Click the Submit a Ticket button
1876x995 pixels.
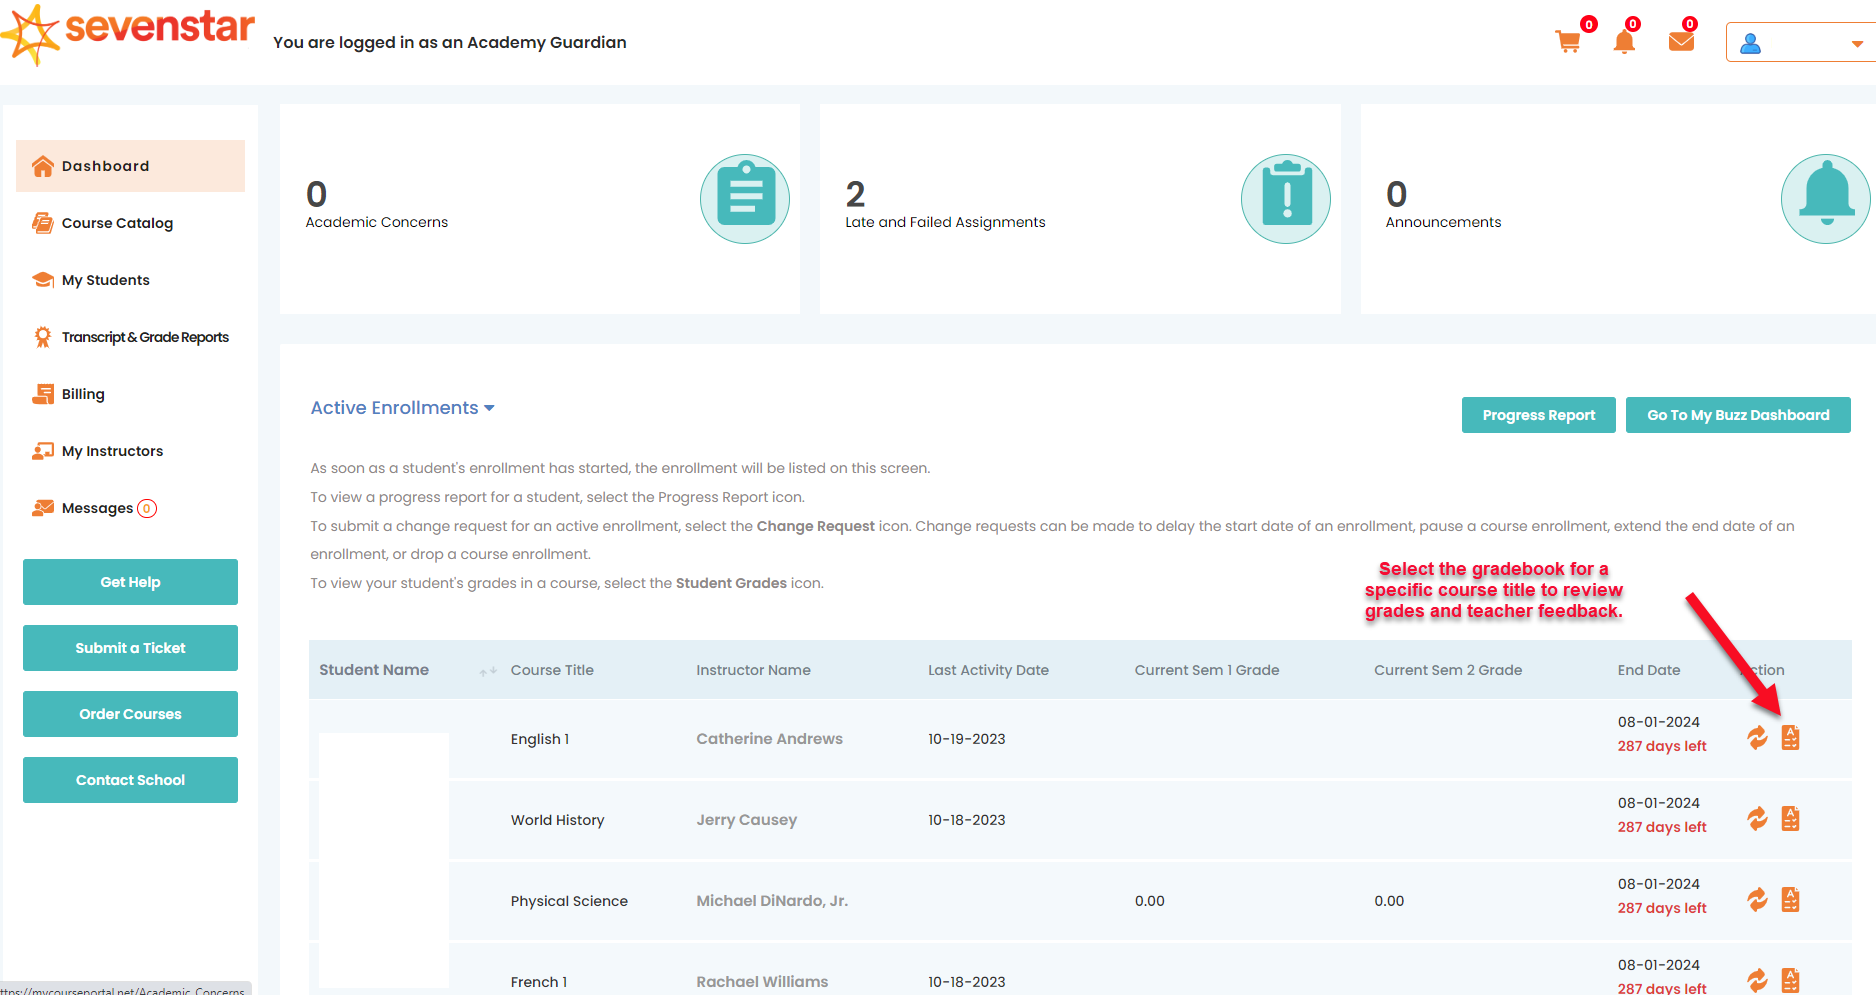click(x=130, y=648)
